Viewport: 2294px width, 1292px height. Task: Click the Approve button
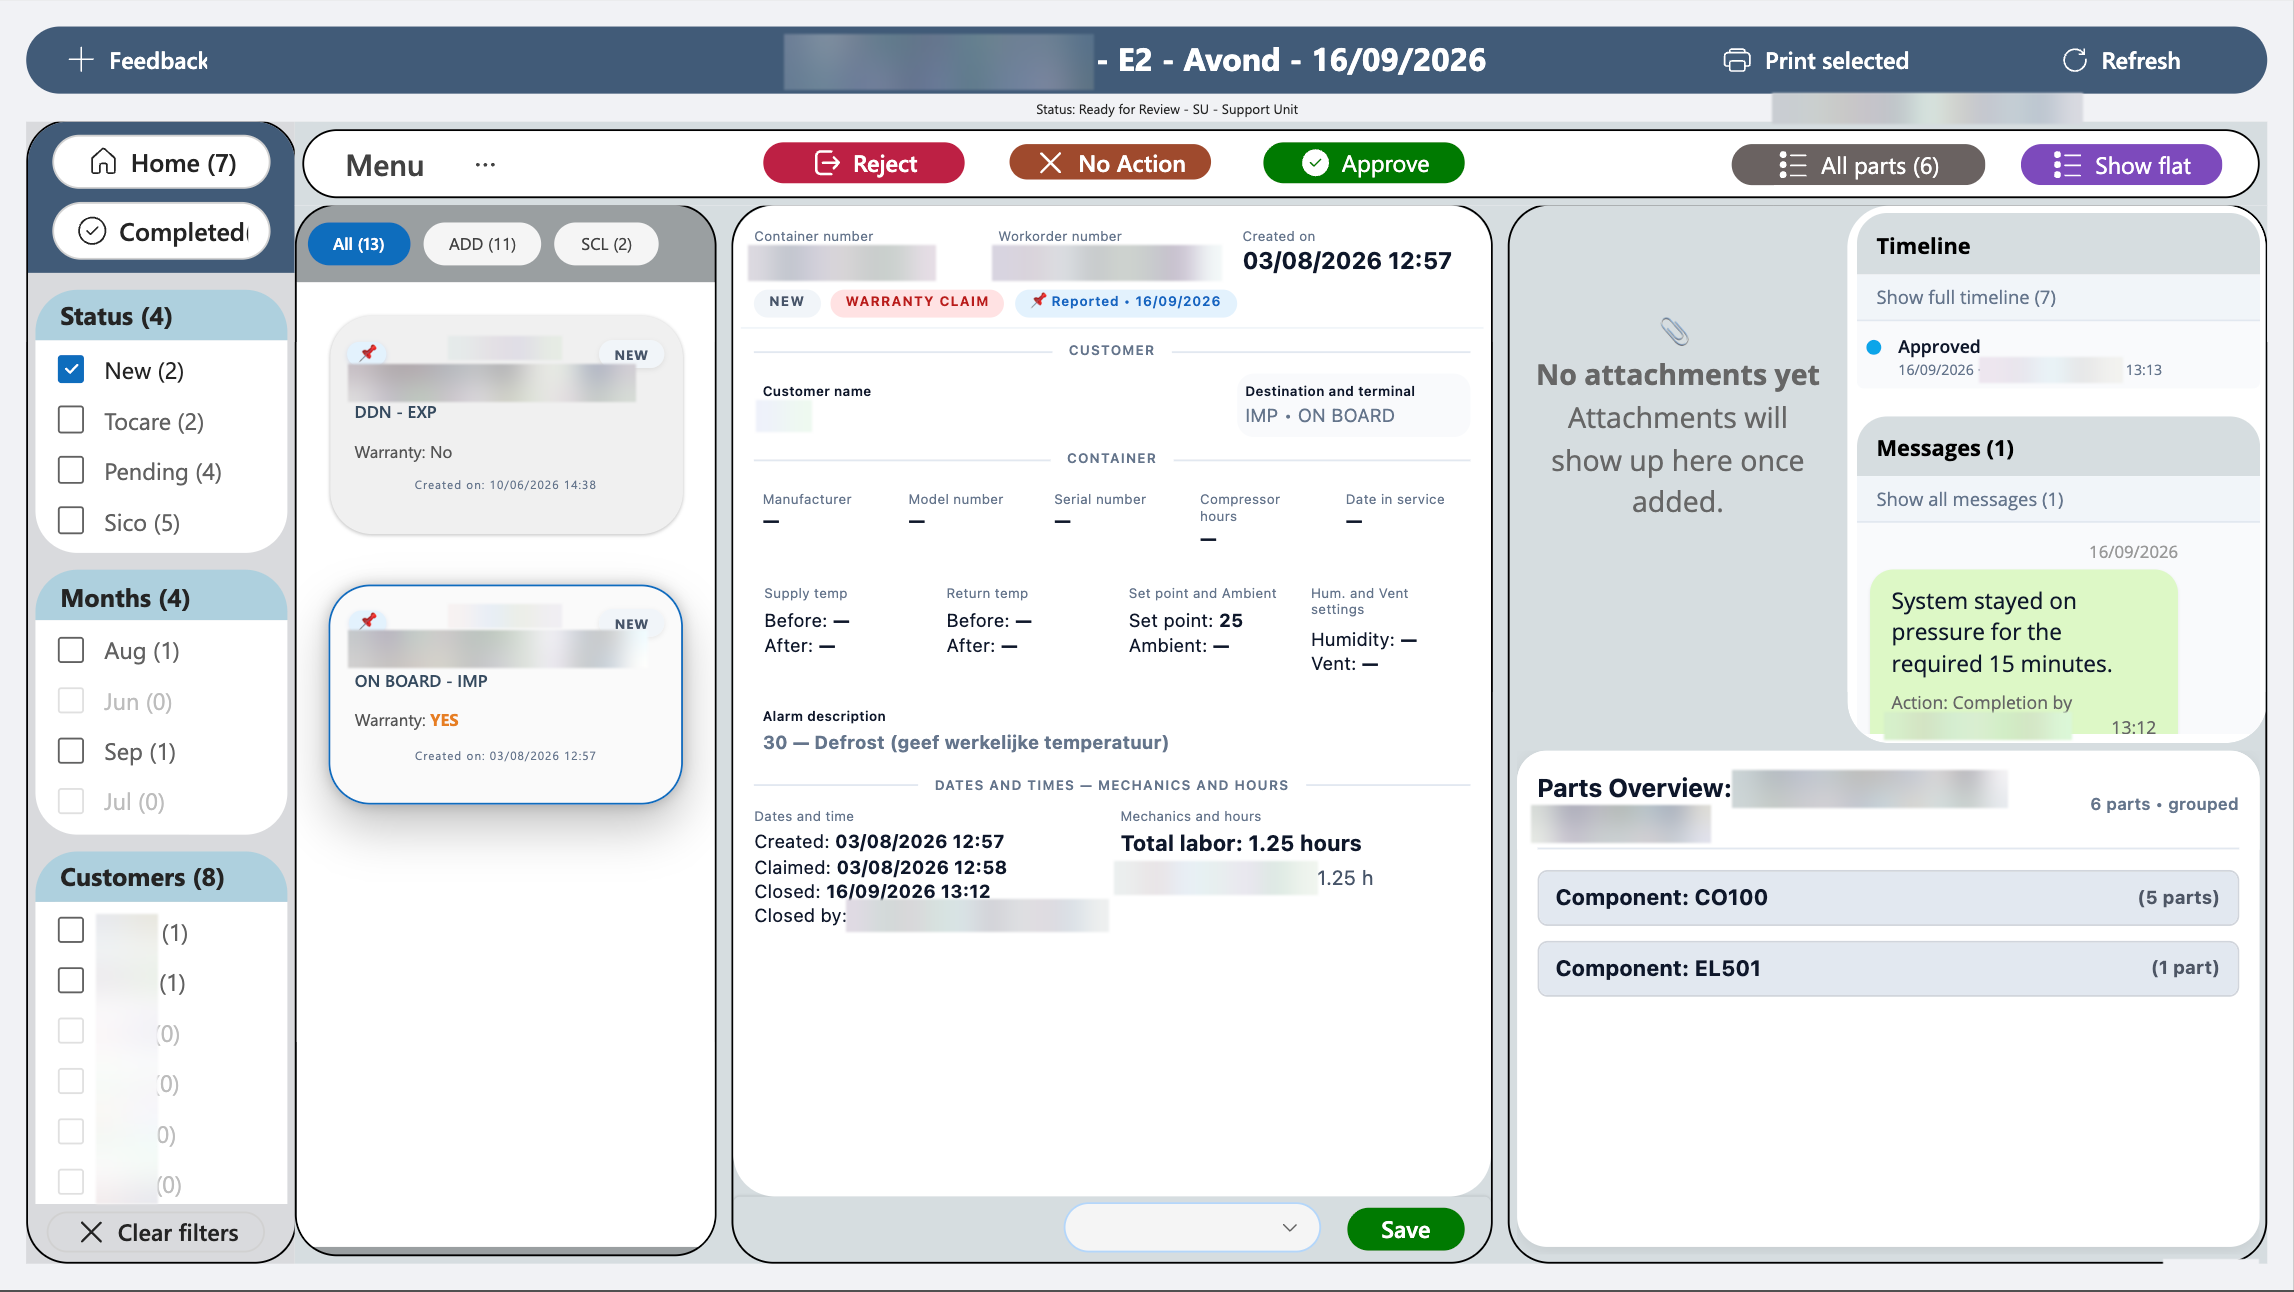(x=1363, y=163)
